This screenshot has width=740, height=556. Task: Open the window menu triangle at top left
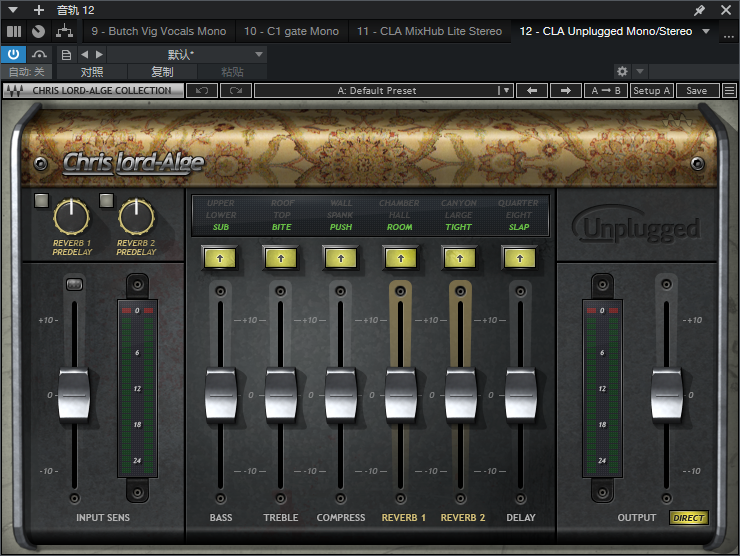[13, 10]
